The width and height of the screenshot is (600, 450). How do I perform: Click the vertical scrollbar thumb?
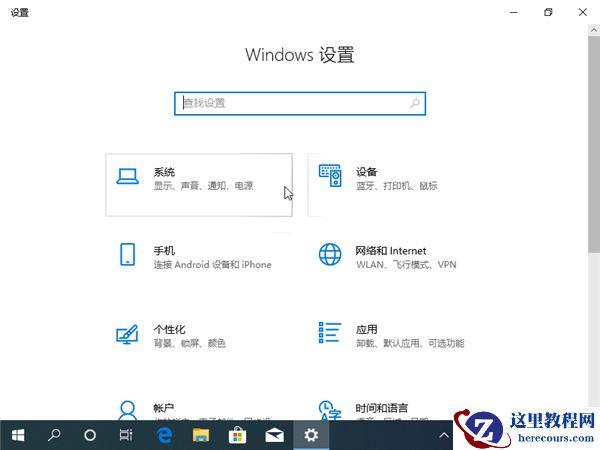594,145
